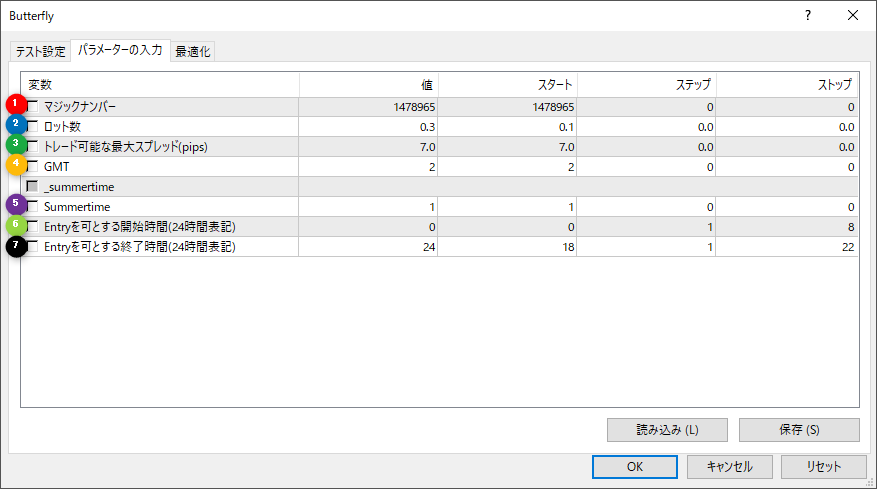Switch to the テスト設定 tab
877x489 pixels.
40,51
